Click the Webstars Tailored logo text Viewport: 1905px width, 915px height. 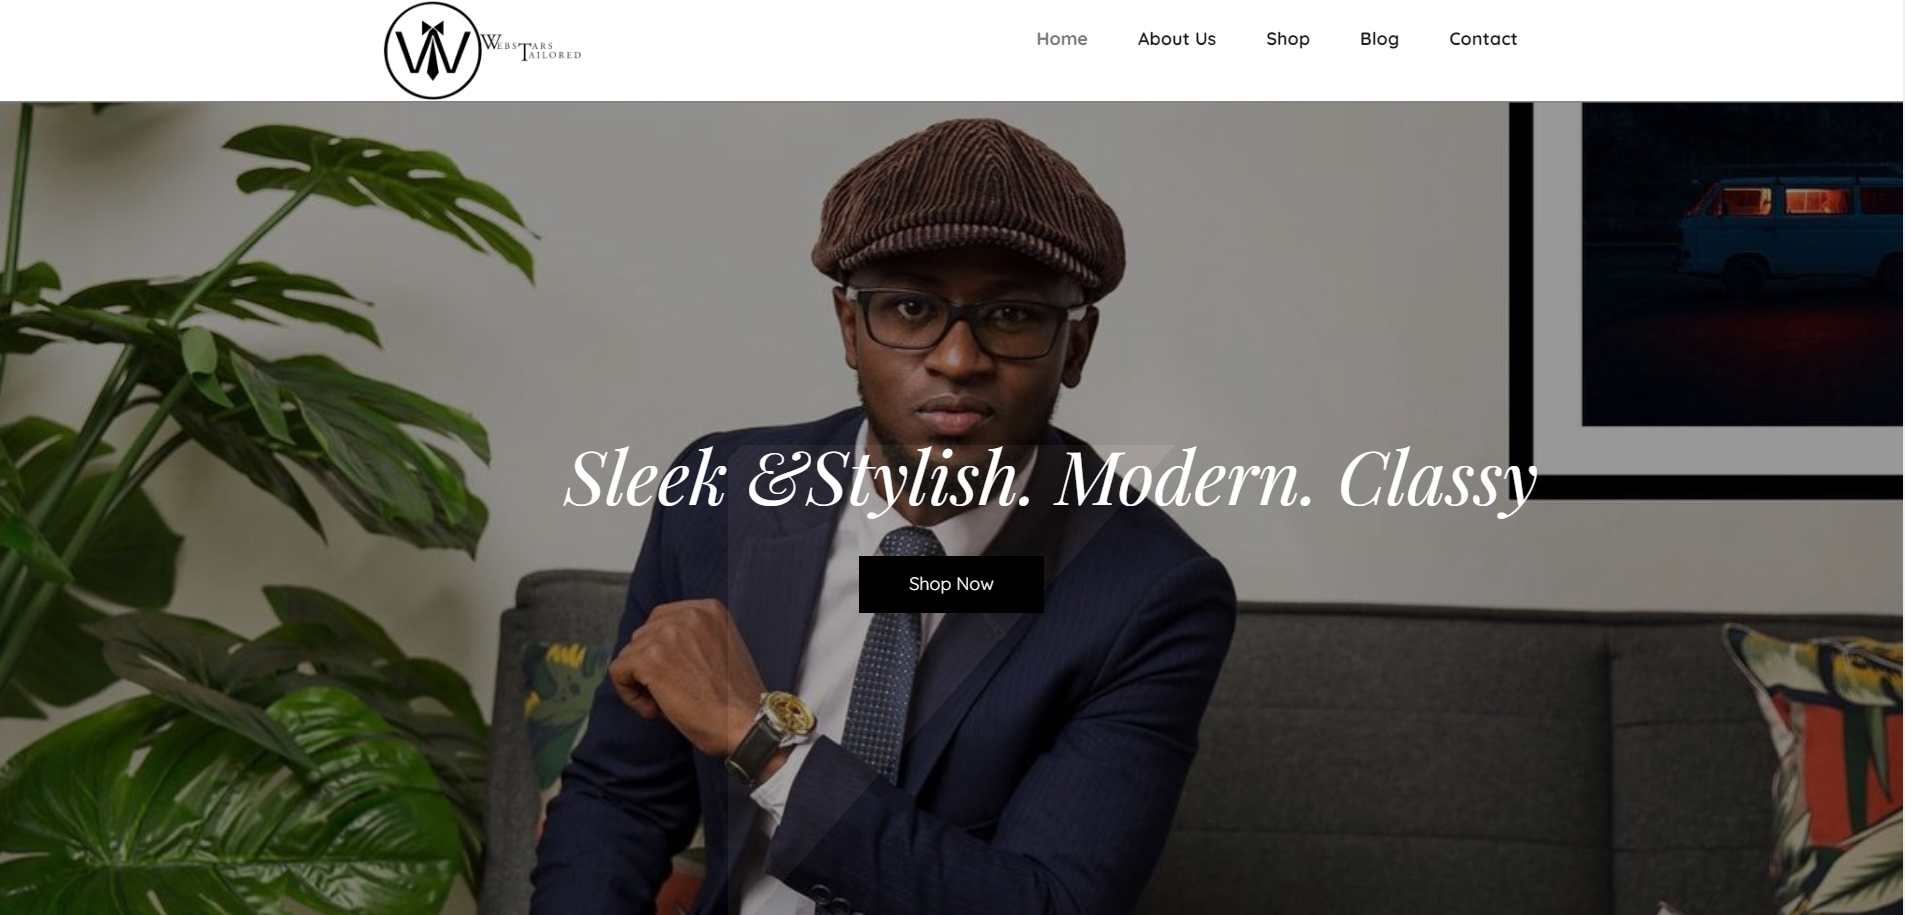[x=531, y=48]
